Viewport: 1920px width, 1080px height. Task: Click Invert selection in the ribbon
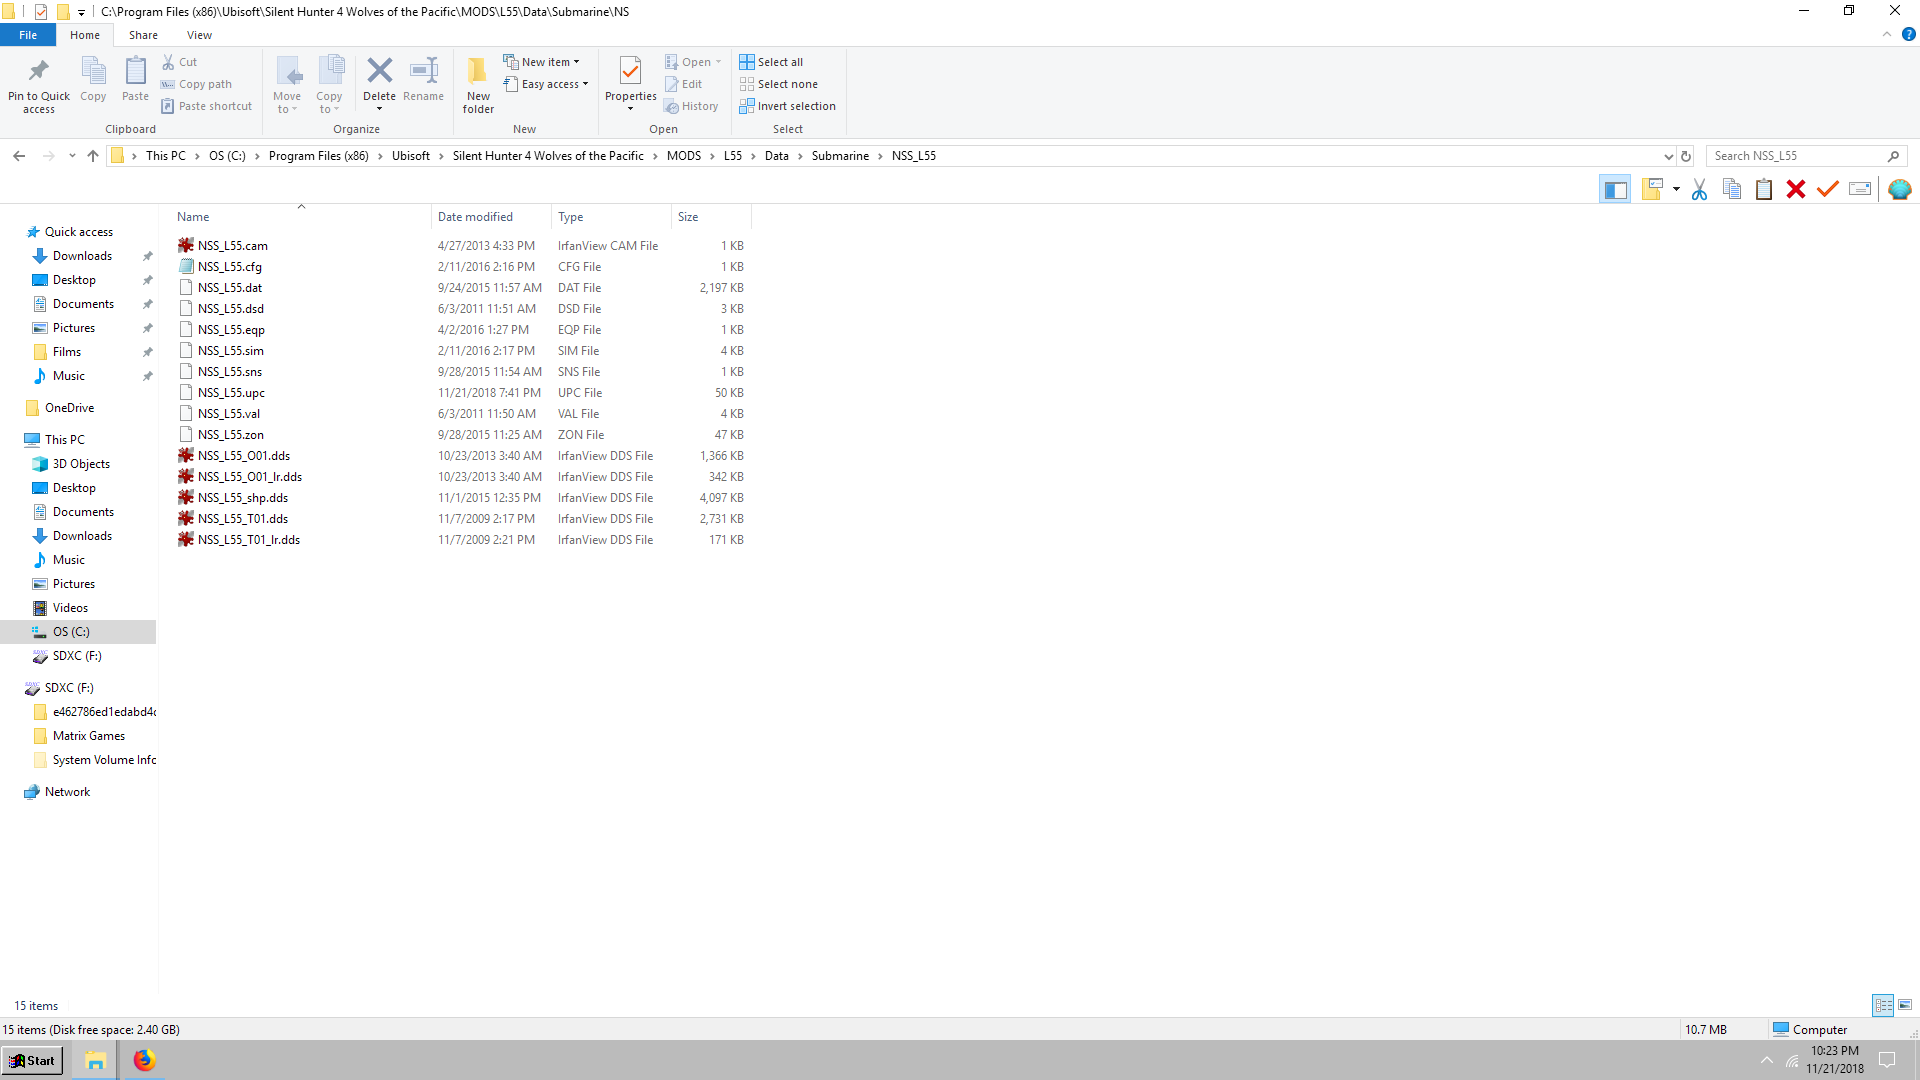[787, 106]
